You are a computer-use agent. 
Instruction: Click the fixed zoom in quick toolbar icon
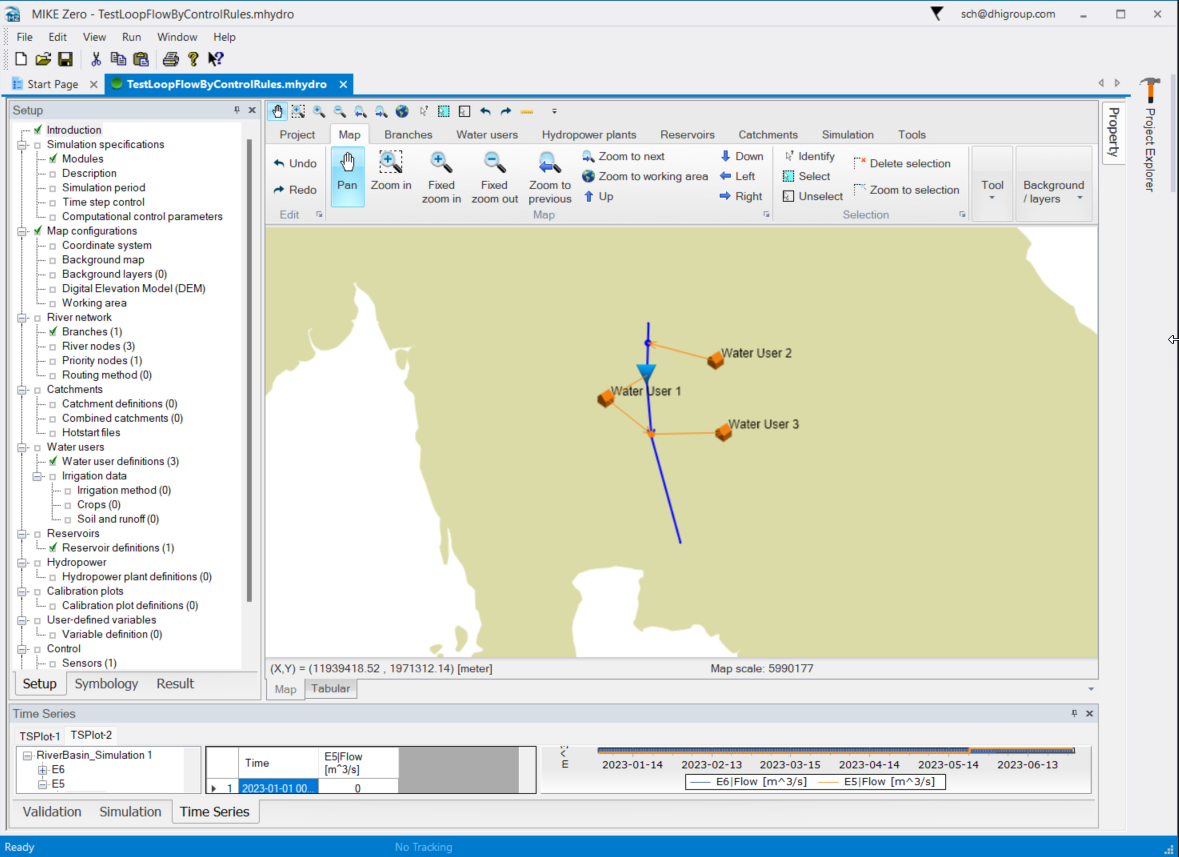click(x=320, y=111)
